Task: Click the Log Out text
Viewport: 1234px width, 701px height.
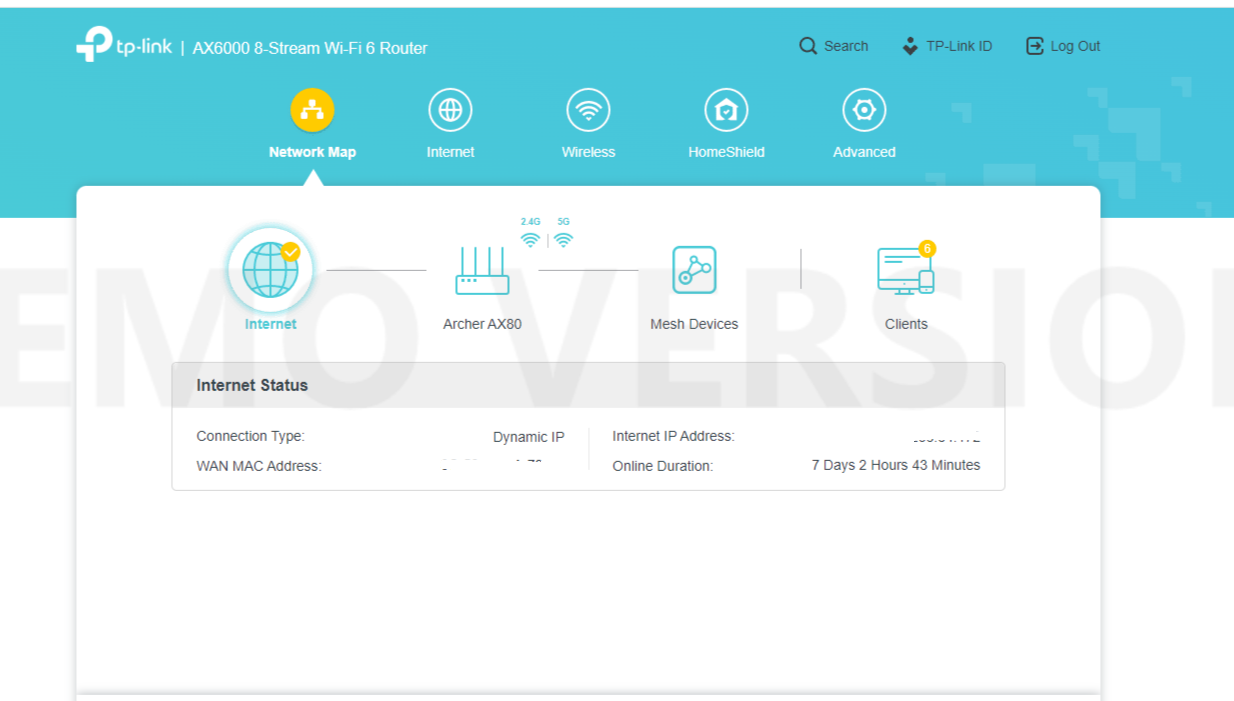Action: coord(1075,46)
